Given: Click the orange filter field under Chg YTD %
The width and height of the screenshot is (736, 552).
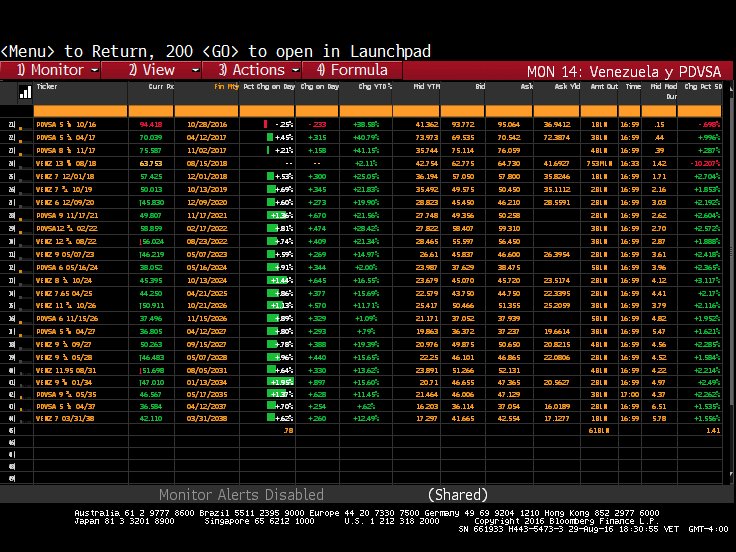Looking at the screenshot, I should click(x=366, y=111).
